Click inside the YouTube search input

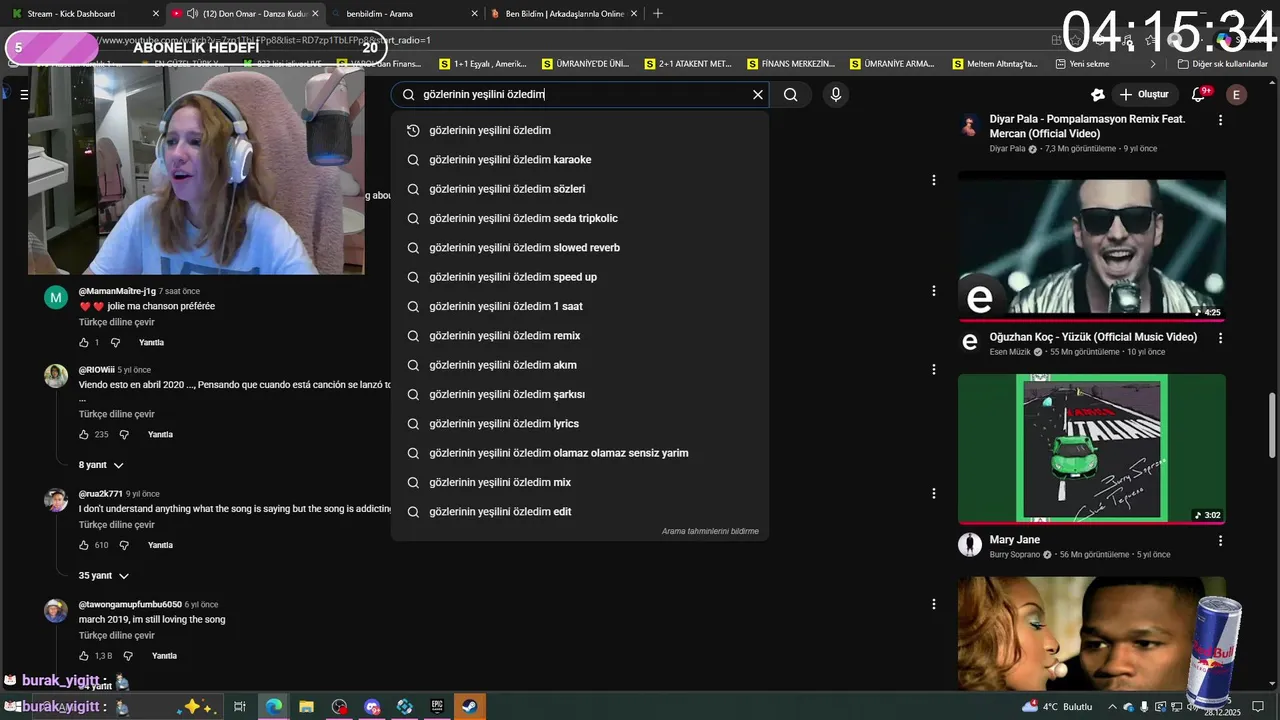coord(580,95)
